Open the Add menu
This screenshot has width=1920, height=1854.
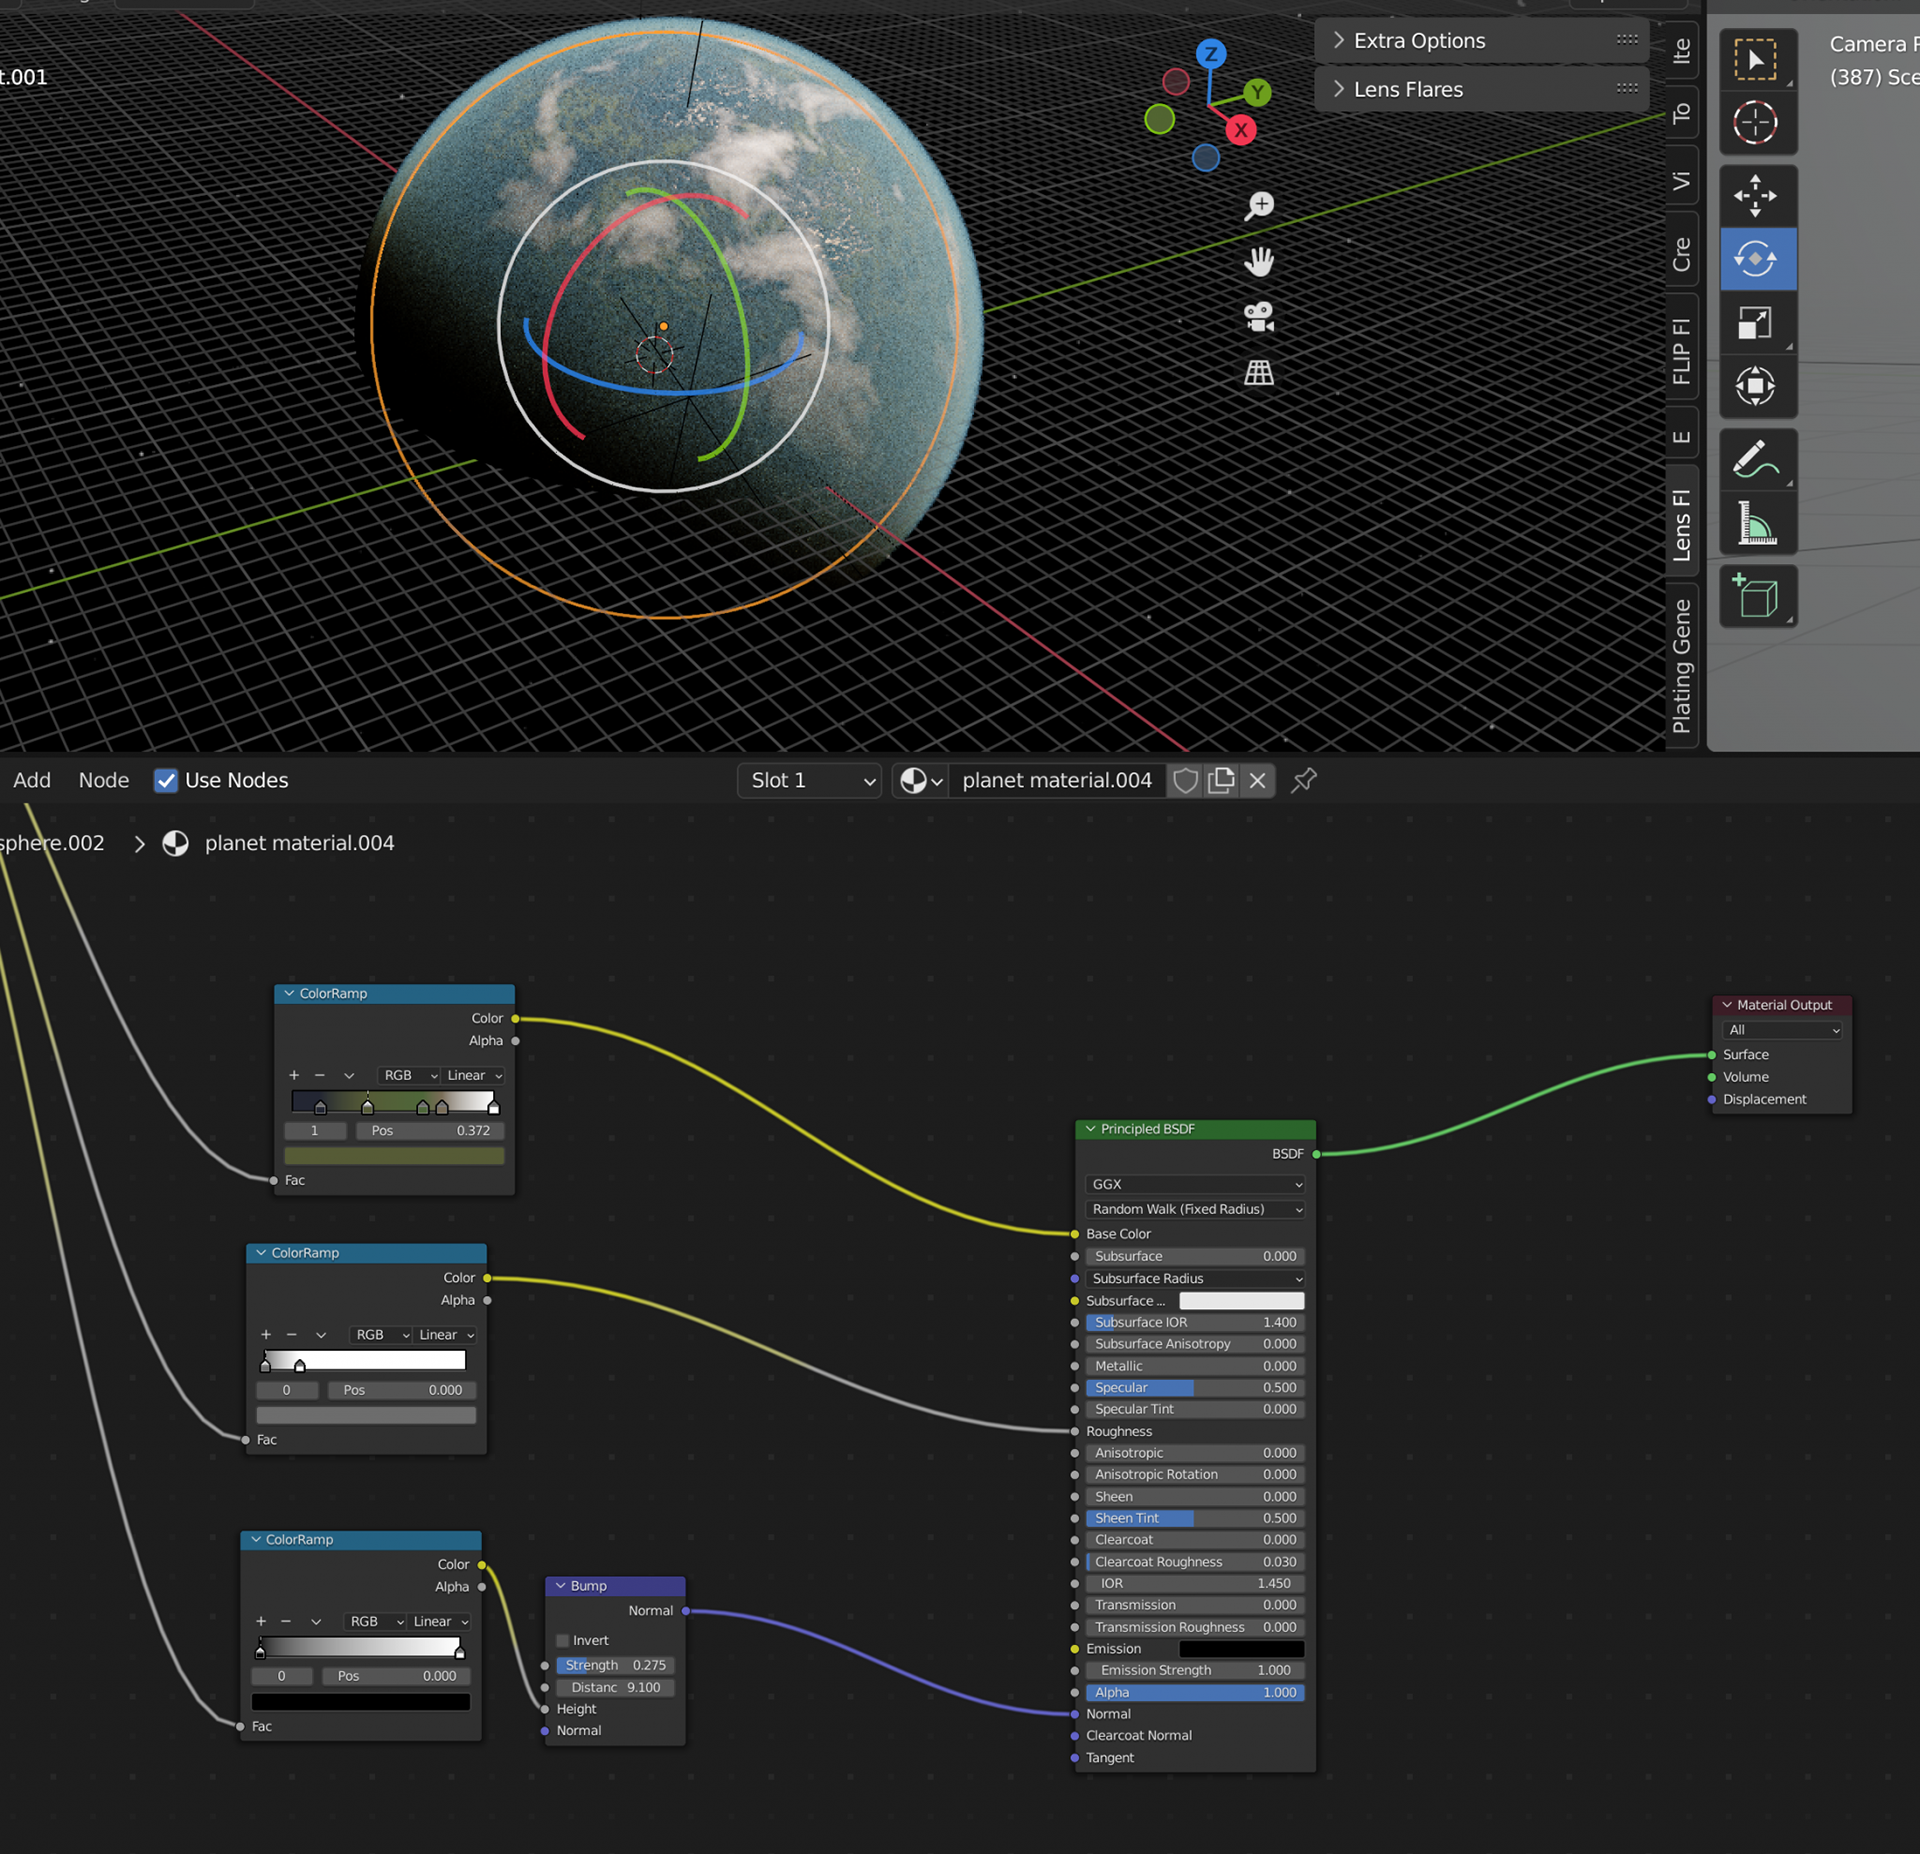(x=32, y=780)
